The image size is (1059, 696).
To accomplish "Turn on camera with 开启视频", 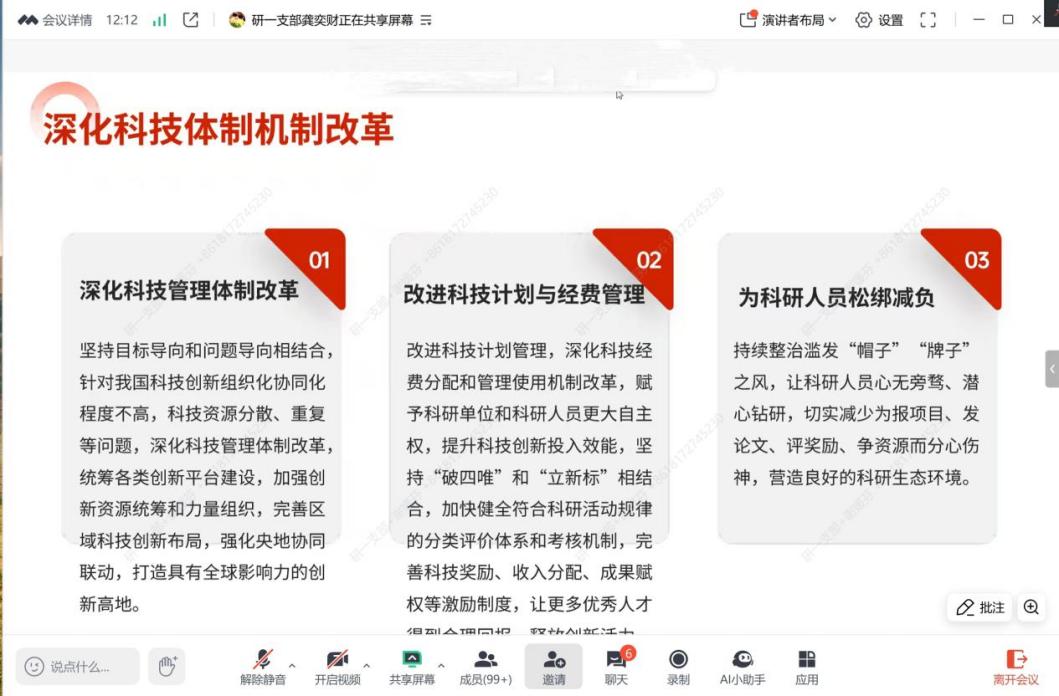I will (x=337, y=660).
